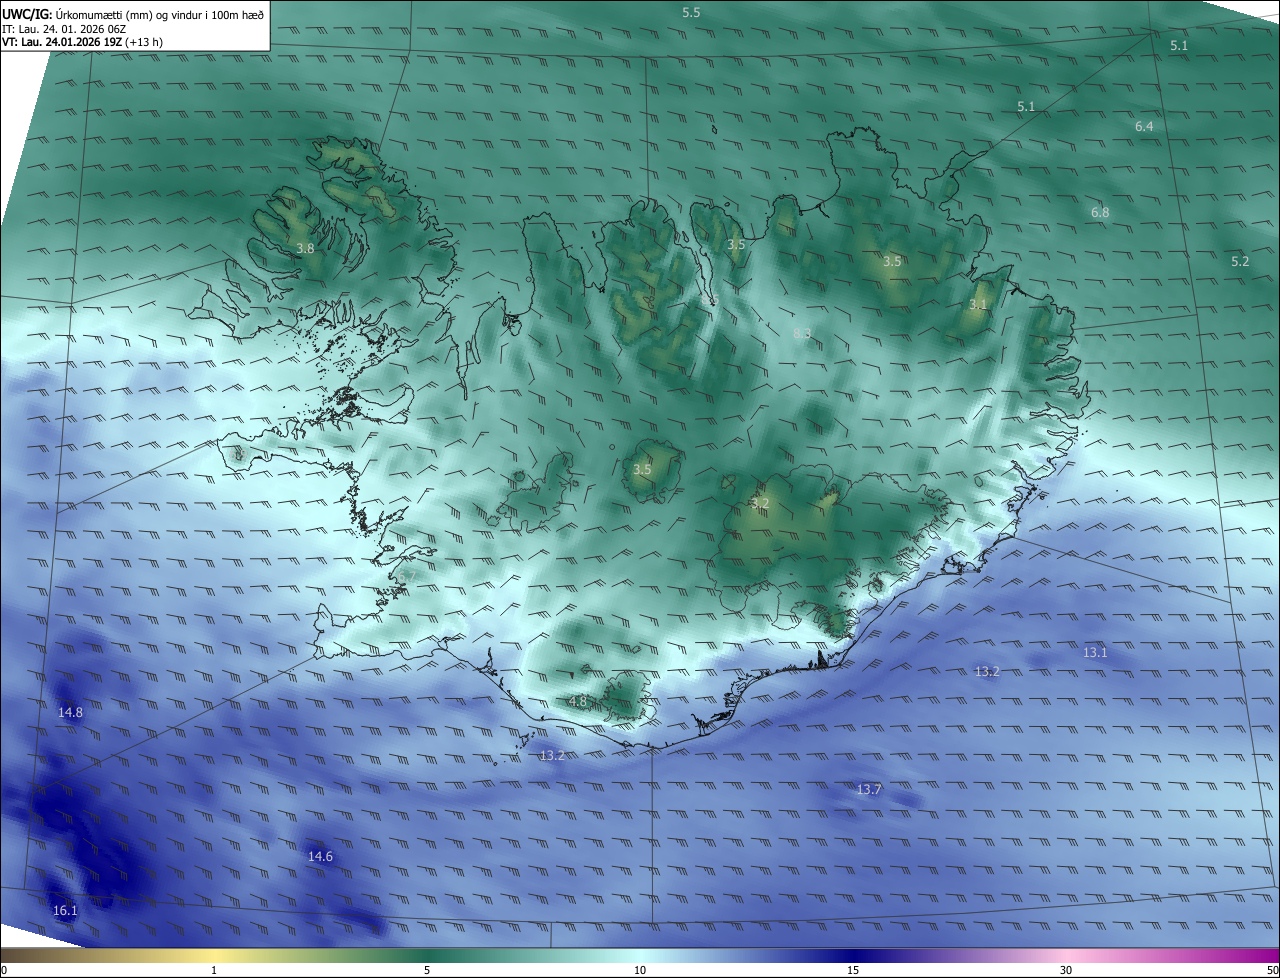
Task: Click the map title 'UWC/IG: Úrkomumætti (mm)' line
Action: click(x=134, y=14)
